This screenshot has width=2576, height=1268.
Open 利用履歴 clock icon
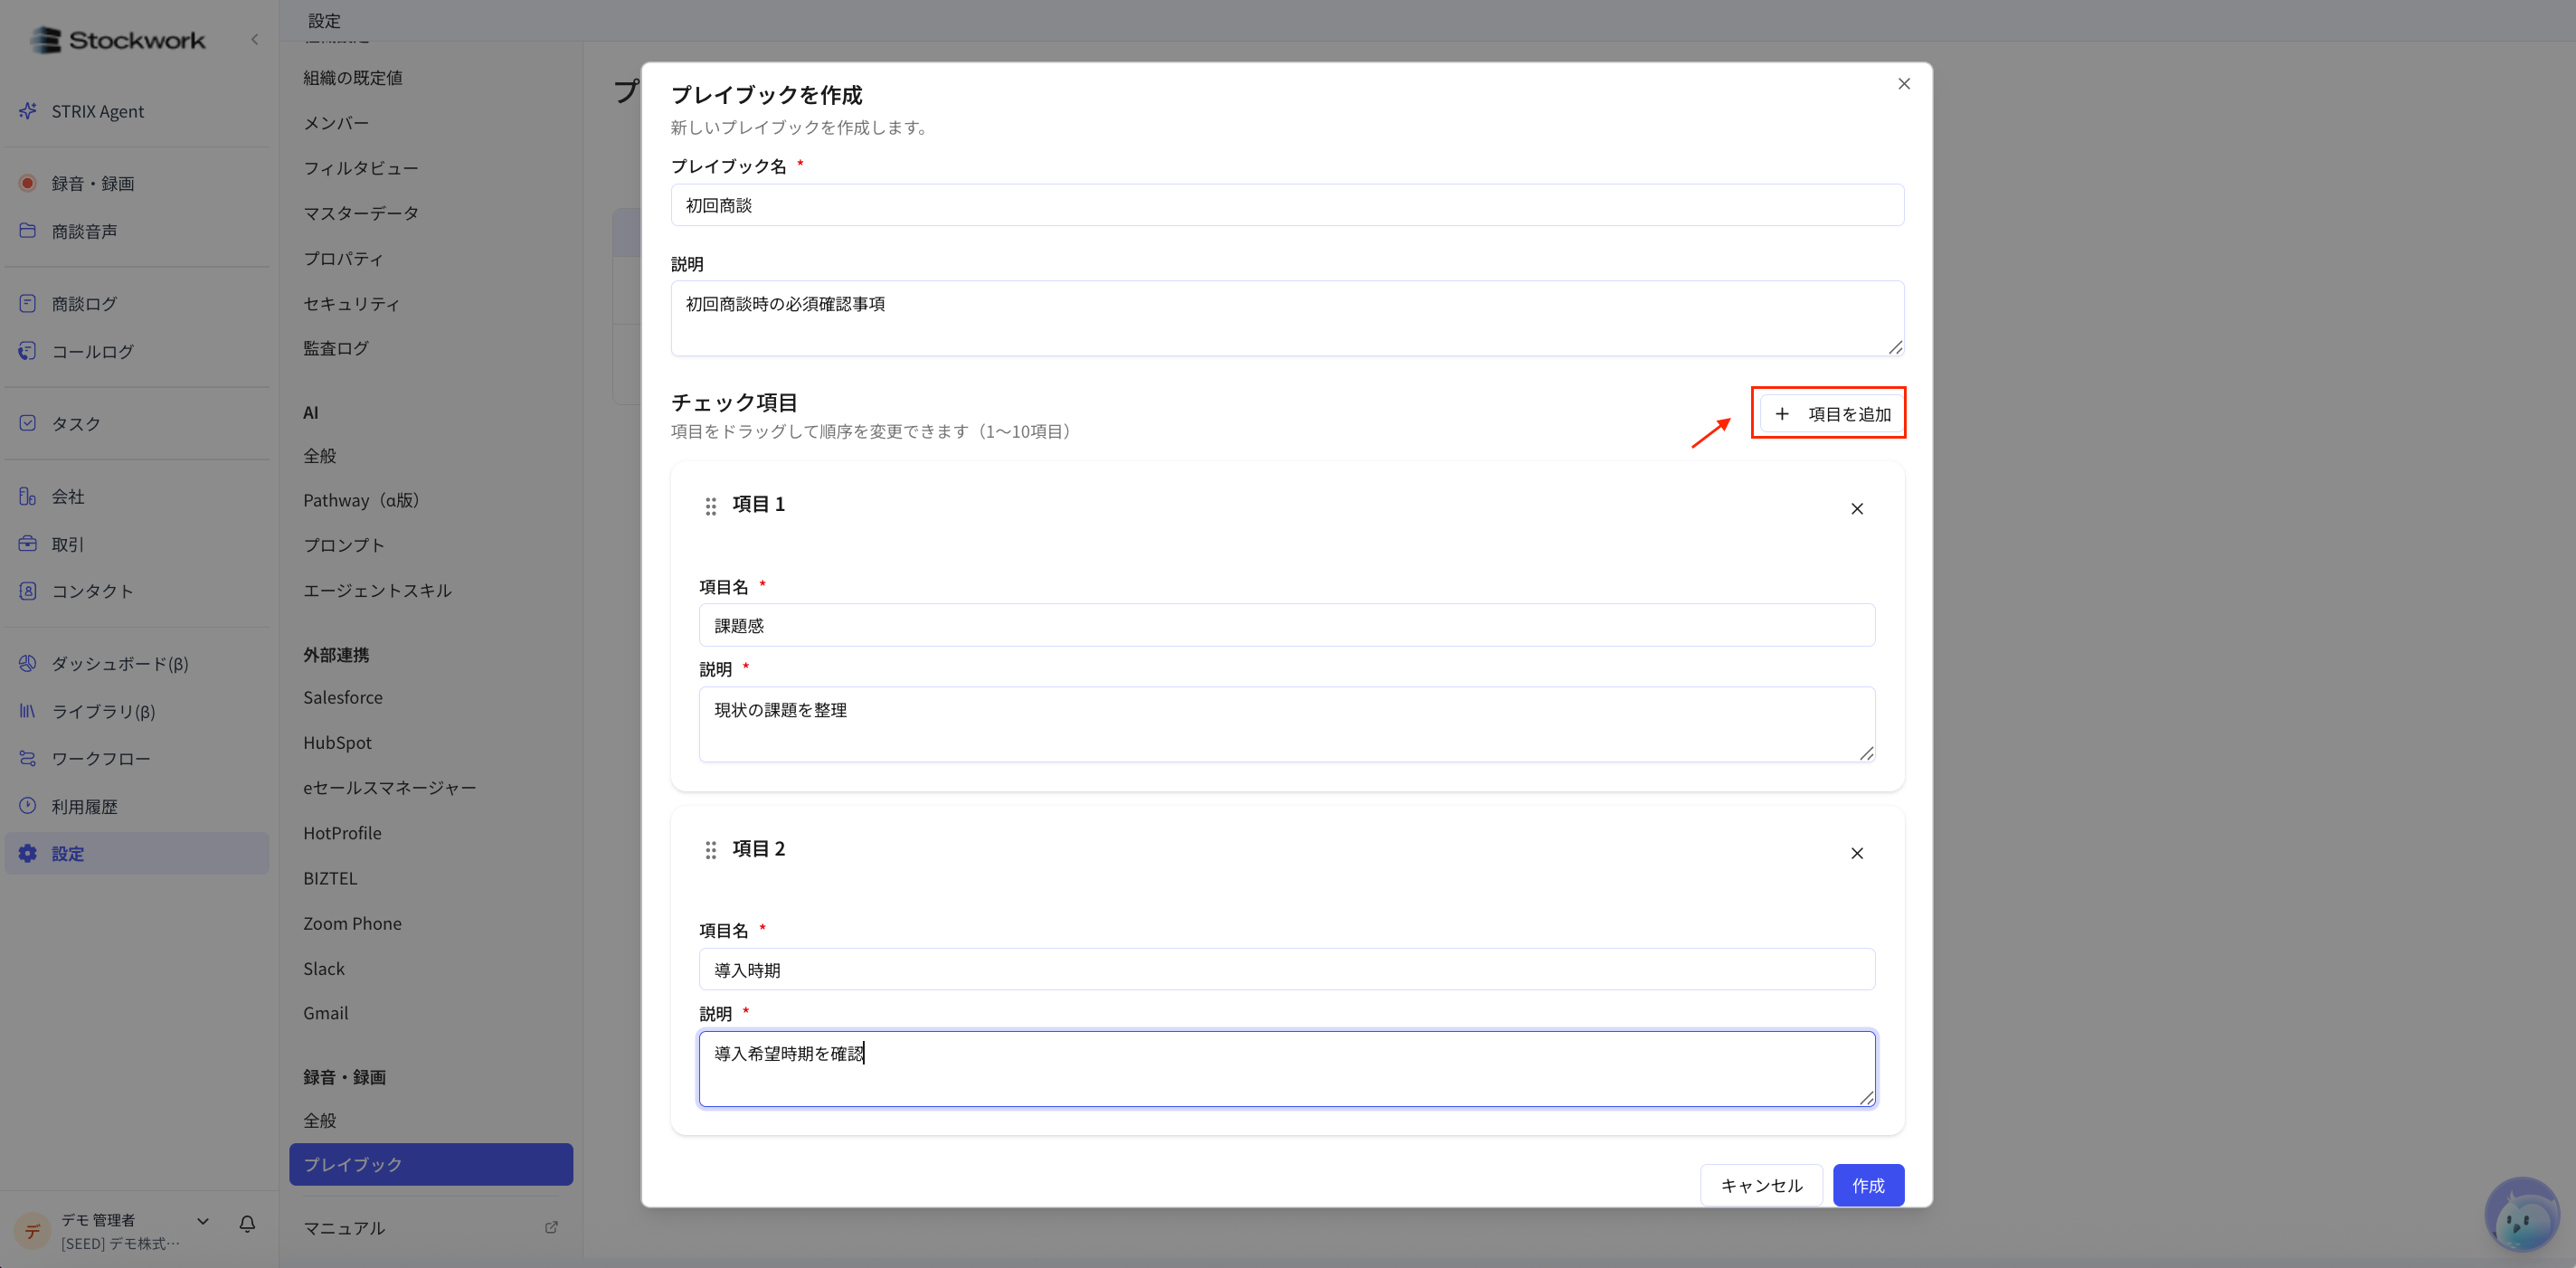pyautogui.click(x=28, y=806)
